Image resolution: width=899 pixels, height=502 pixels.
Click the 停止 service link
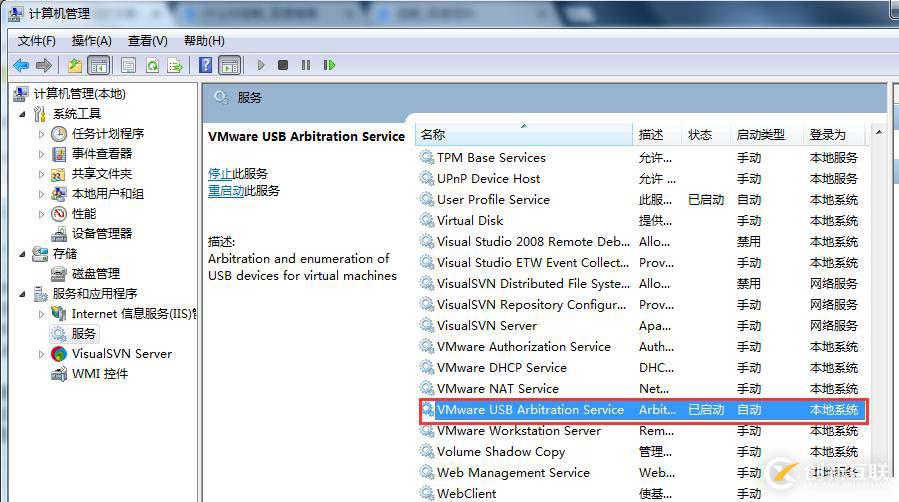(x=220, y=174)
